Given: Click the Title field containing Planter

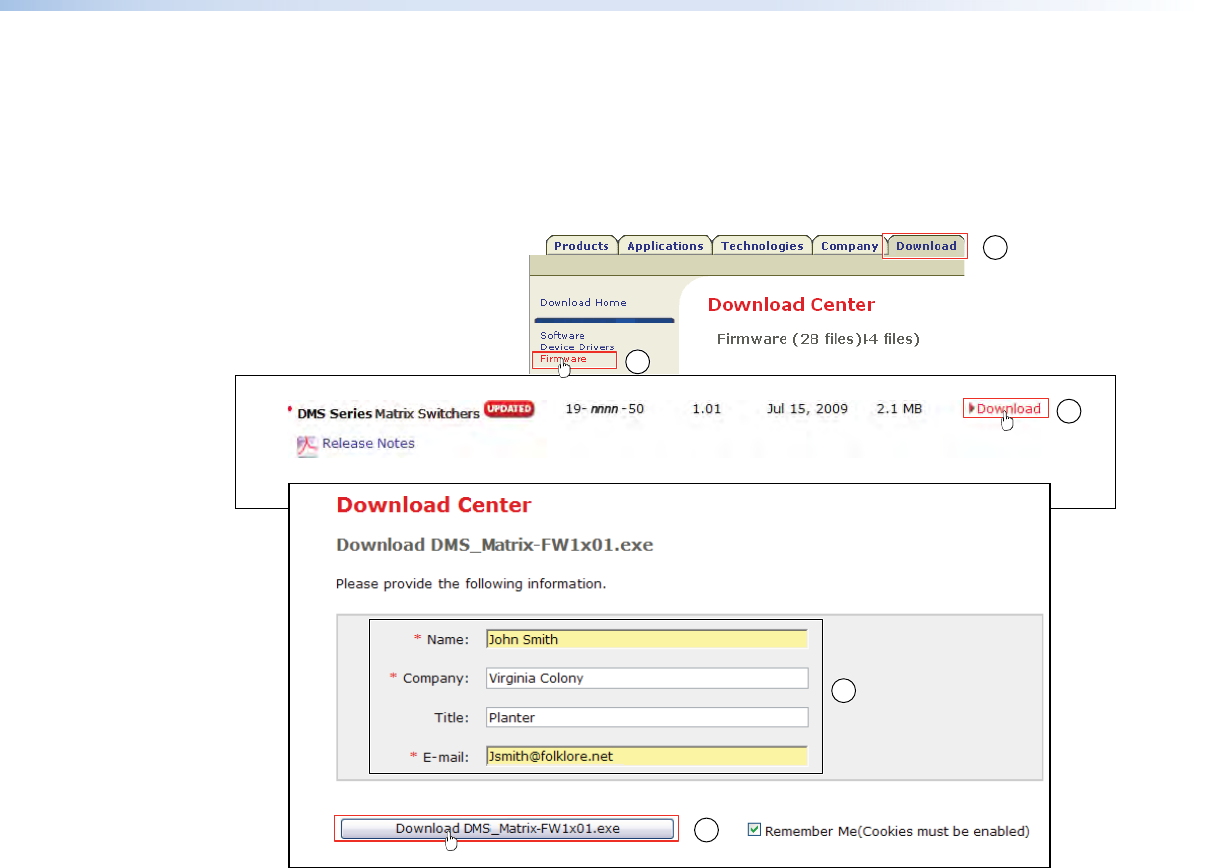Looking at the screenshot, I should point(646,717).
